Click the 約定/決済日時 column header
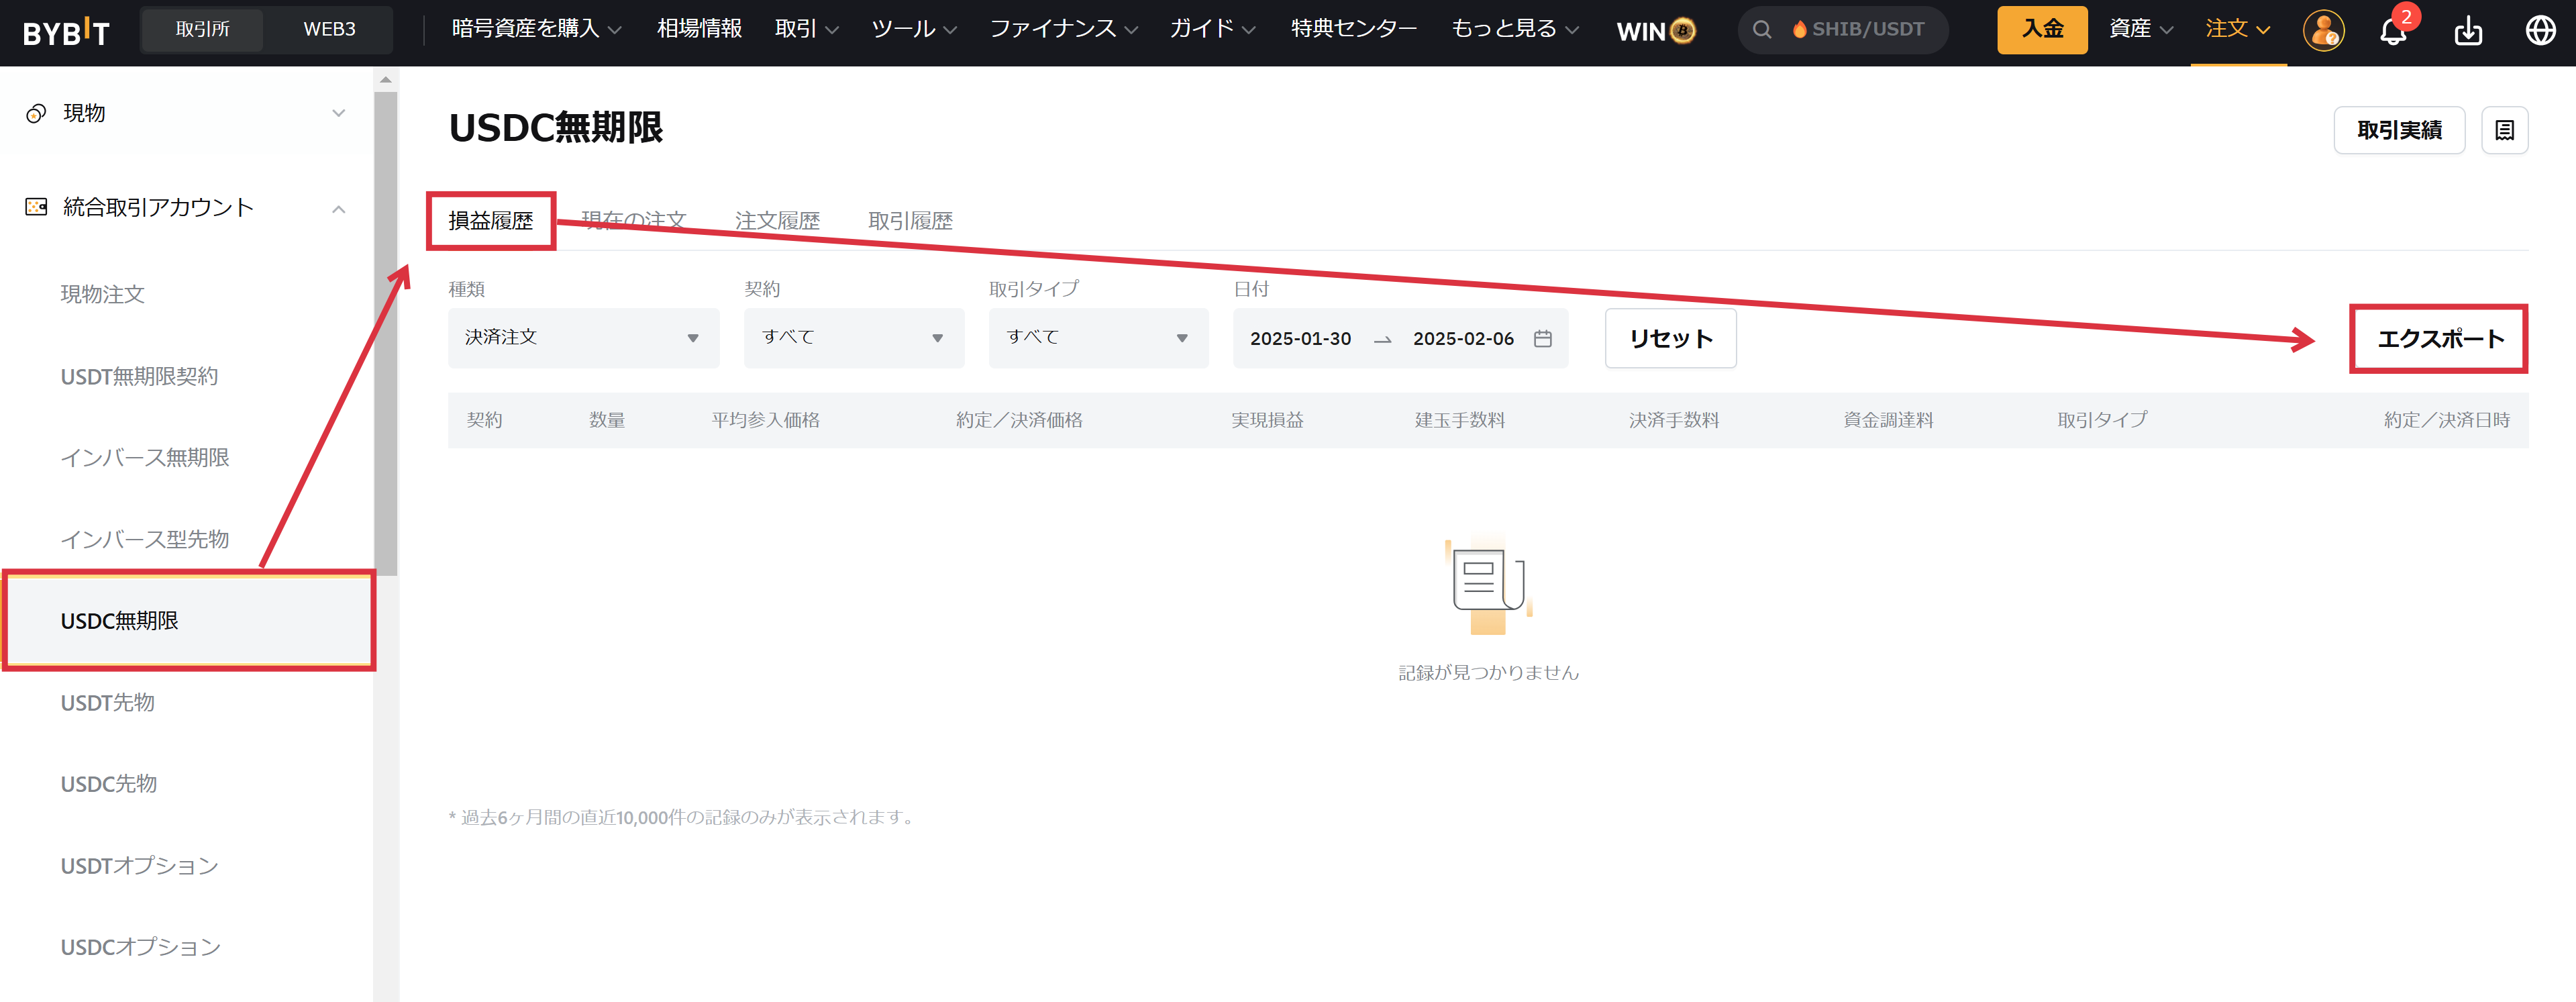The image size is (2576, 1002). pos(2446,420)
